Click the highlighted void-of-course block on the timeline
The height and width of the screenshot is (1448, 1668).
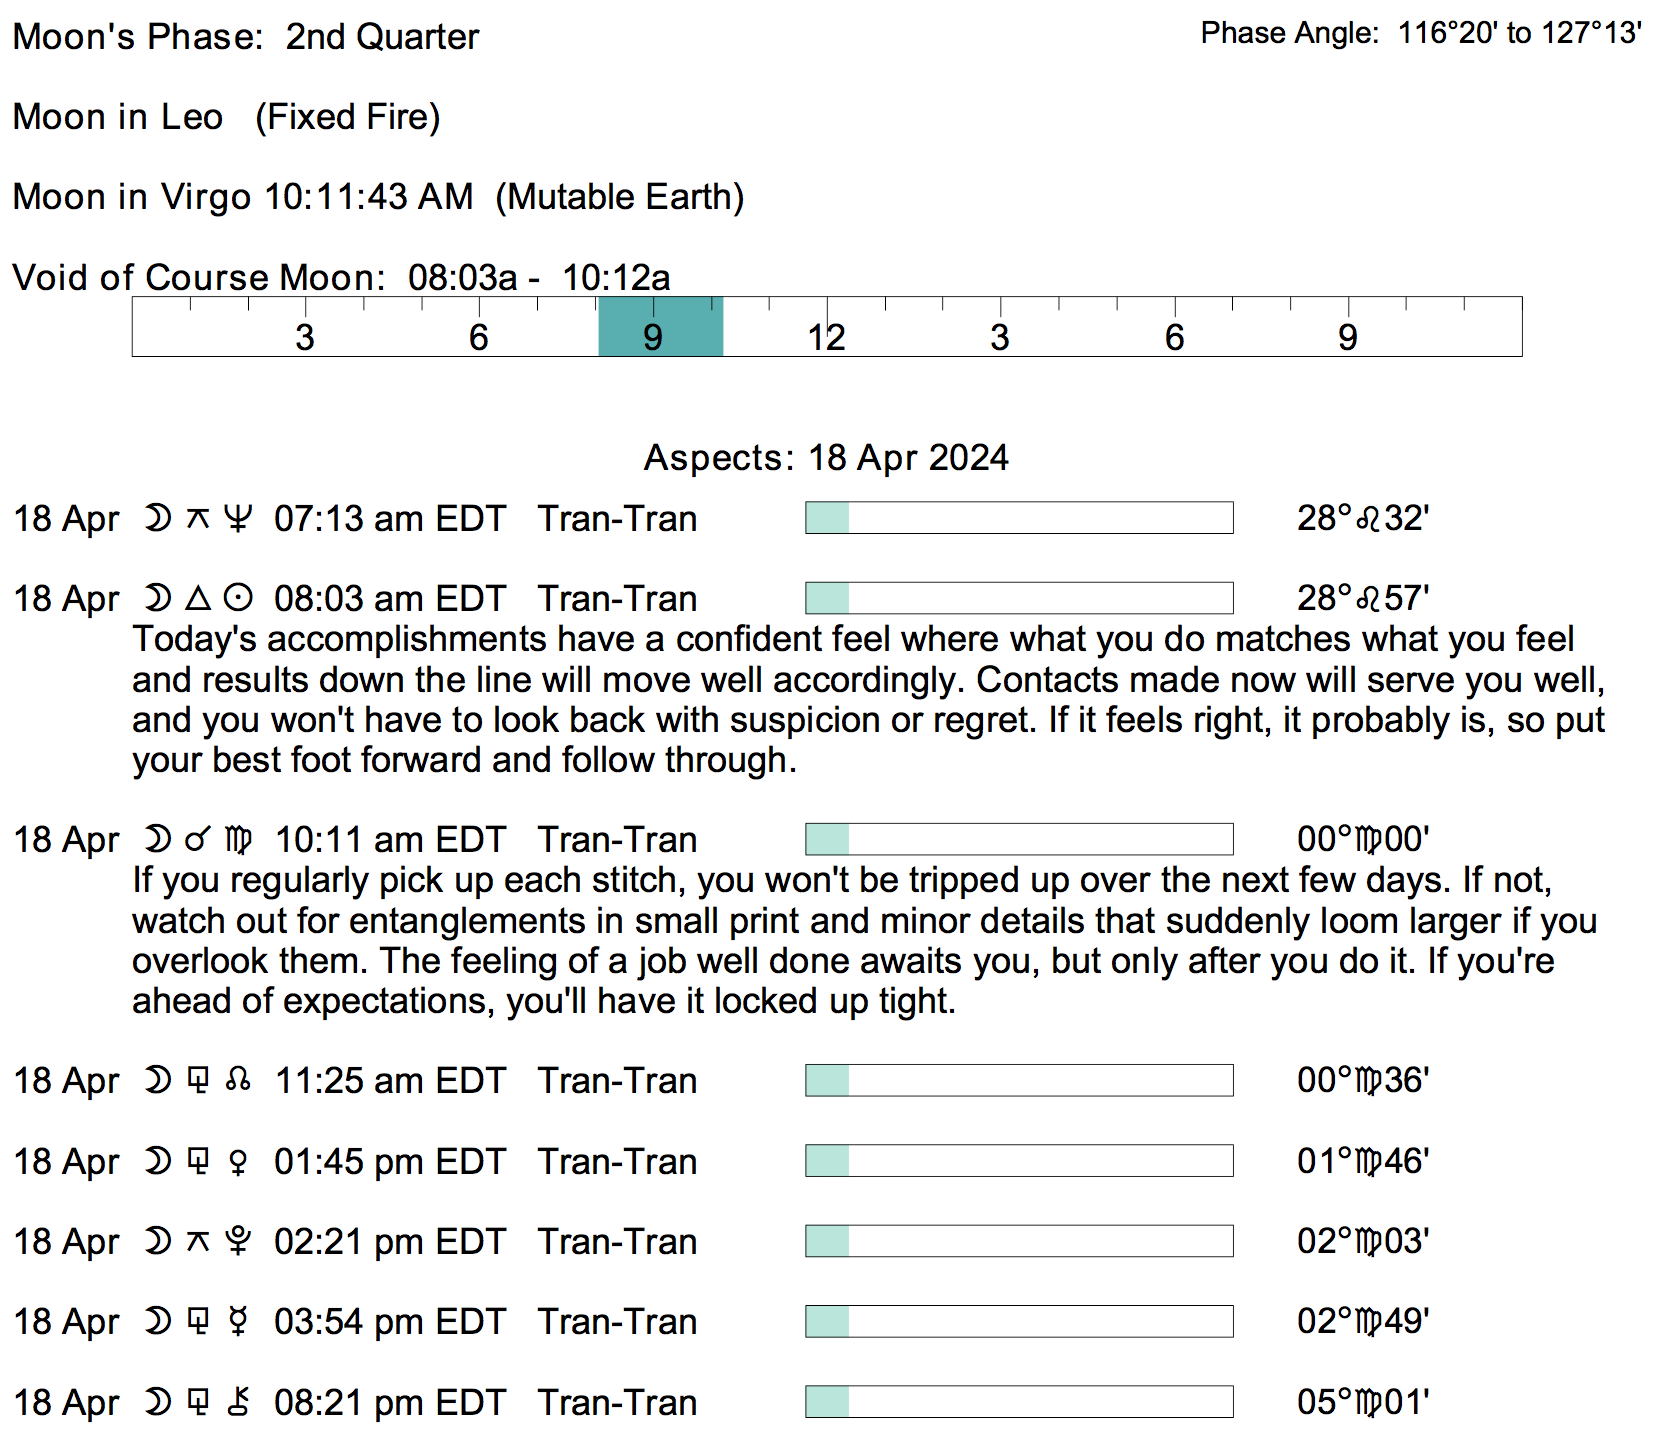point(660,326)
